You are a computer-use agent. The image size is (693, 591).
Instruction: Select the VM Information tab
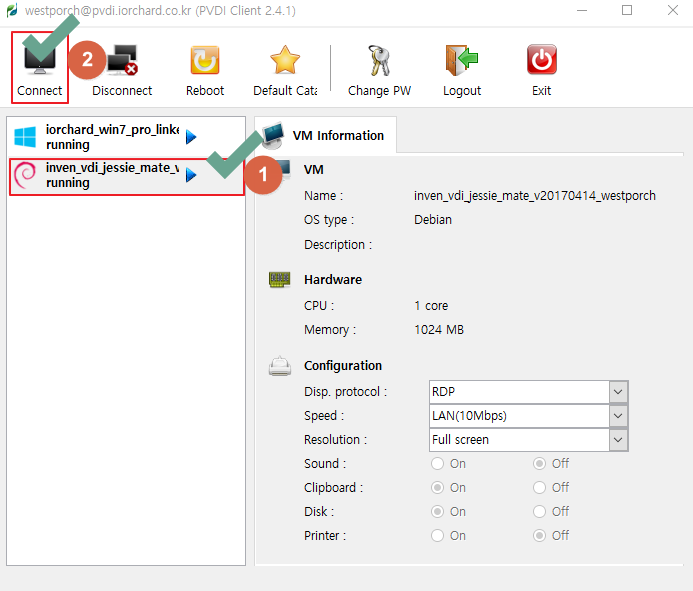[326, 135]
